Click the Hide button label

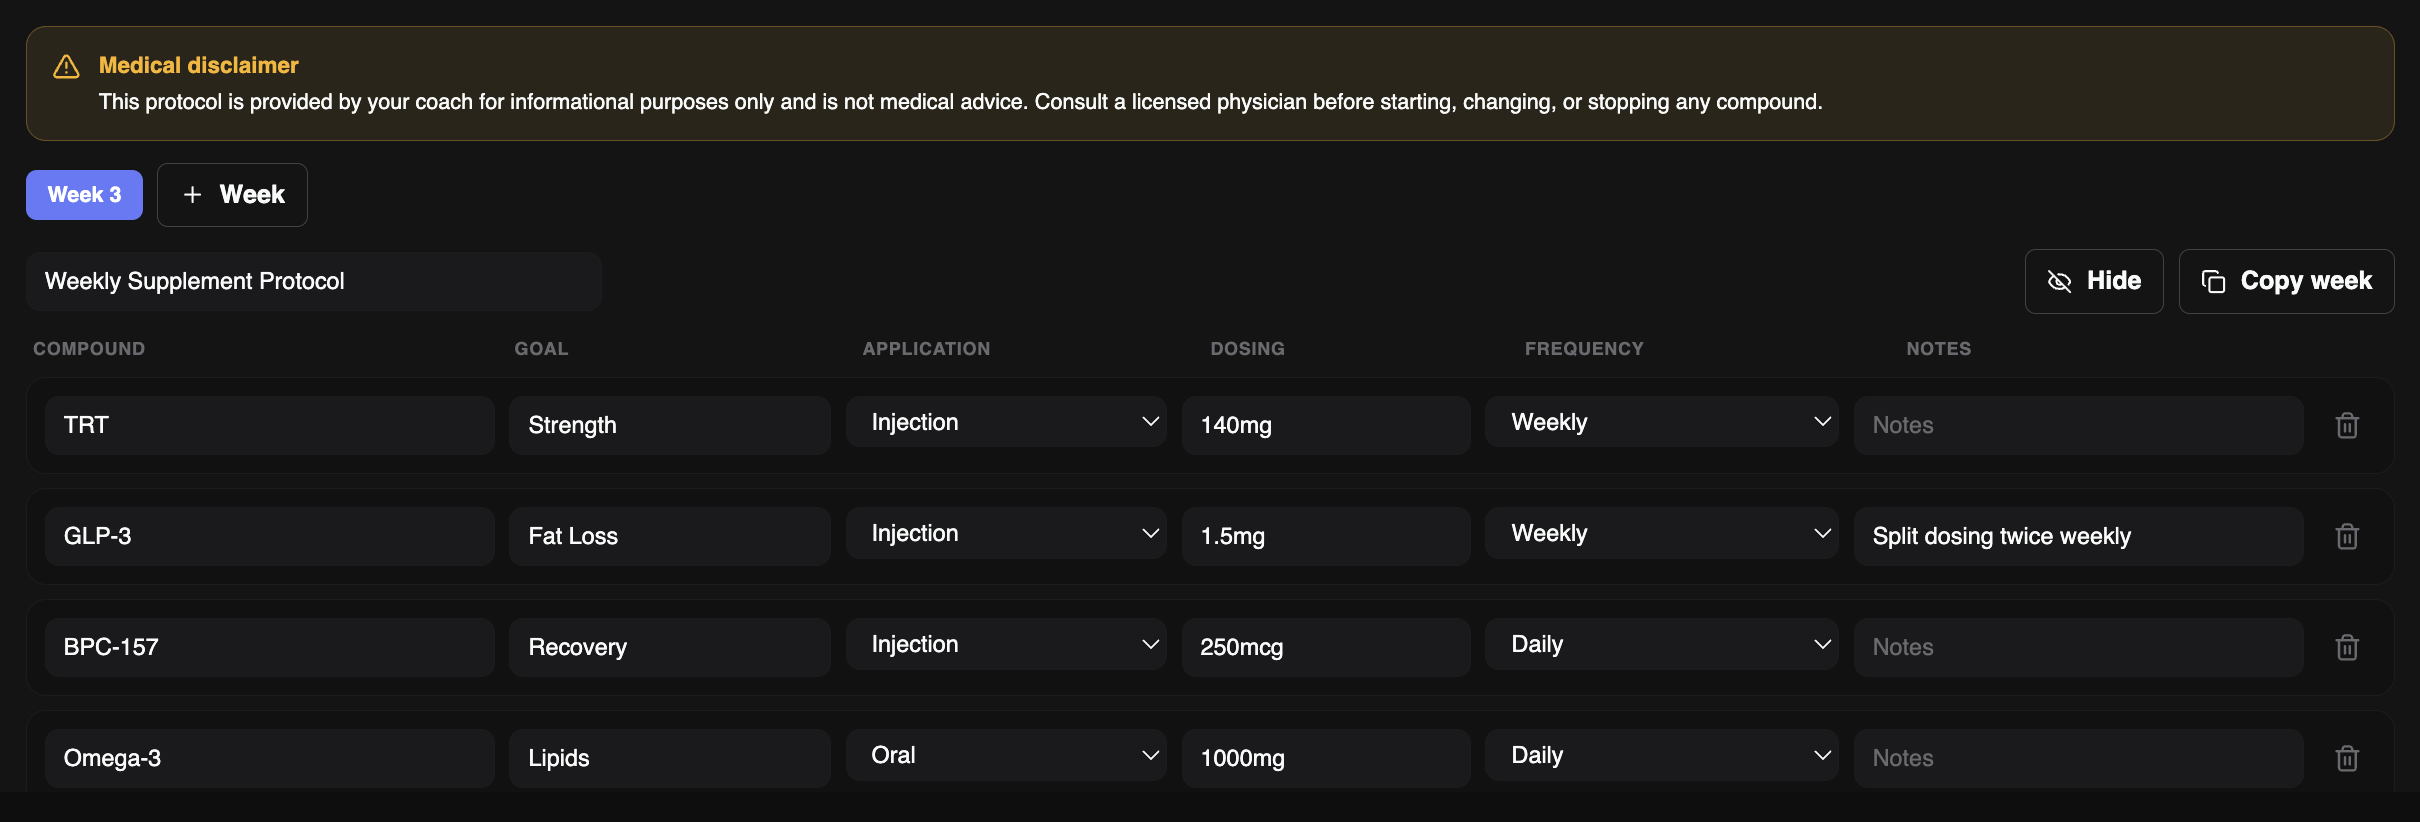coord(2114,281)
